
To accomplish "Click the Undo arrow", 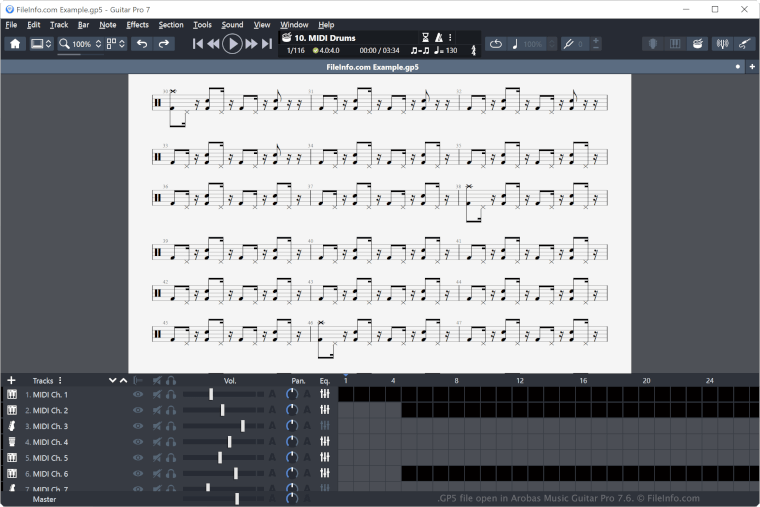I will [142, 44].
